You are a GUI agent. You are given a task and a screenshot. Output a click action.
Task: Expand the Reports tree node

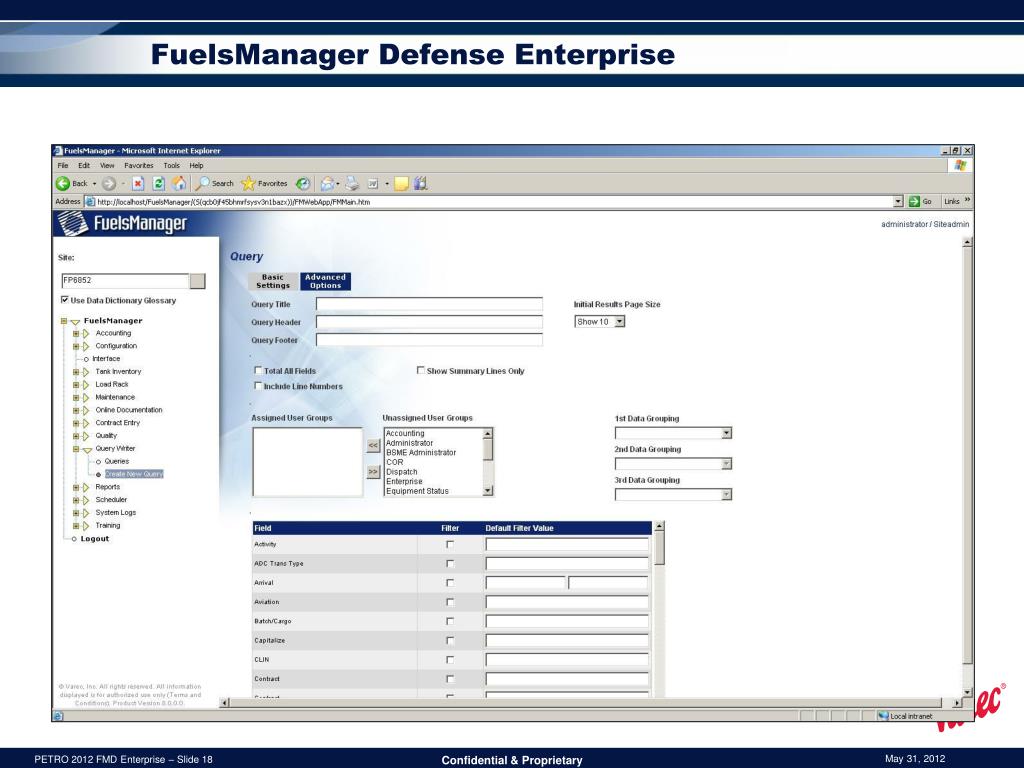[x=76, y=487]
